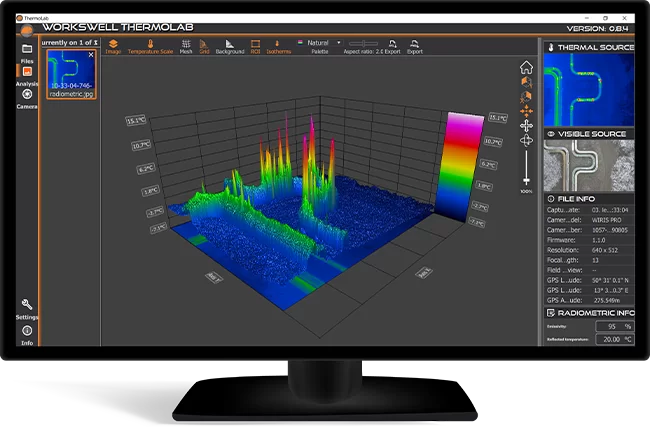Click the Export button beside Aspect ratio label
Screen dimensions: 650x427
[x=392, y=46]
